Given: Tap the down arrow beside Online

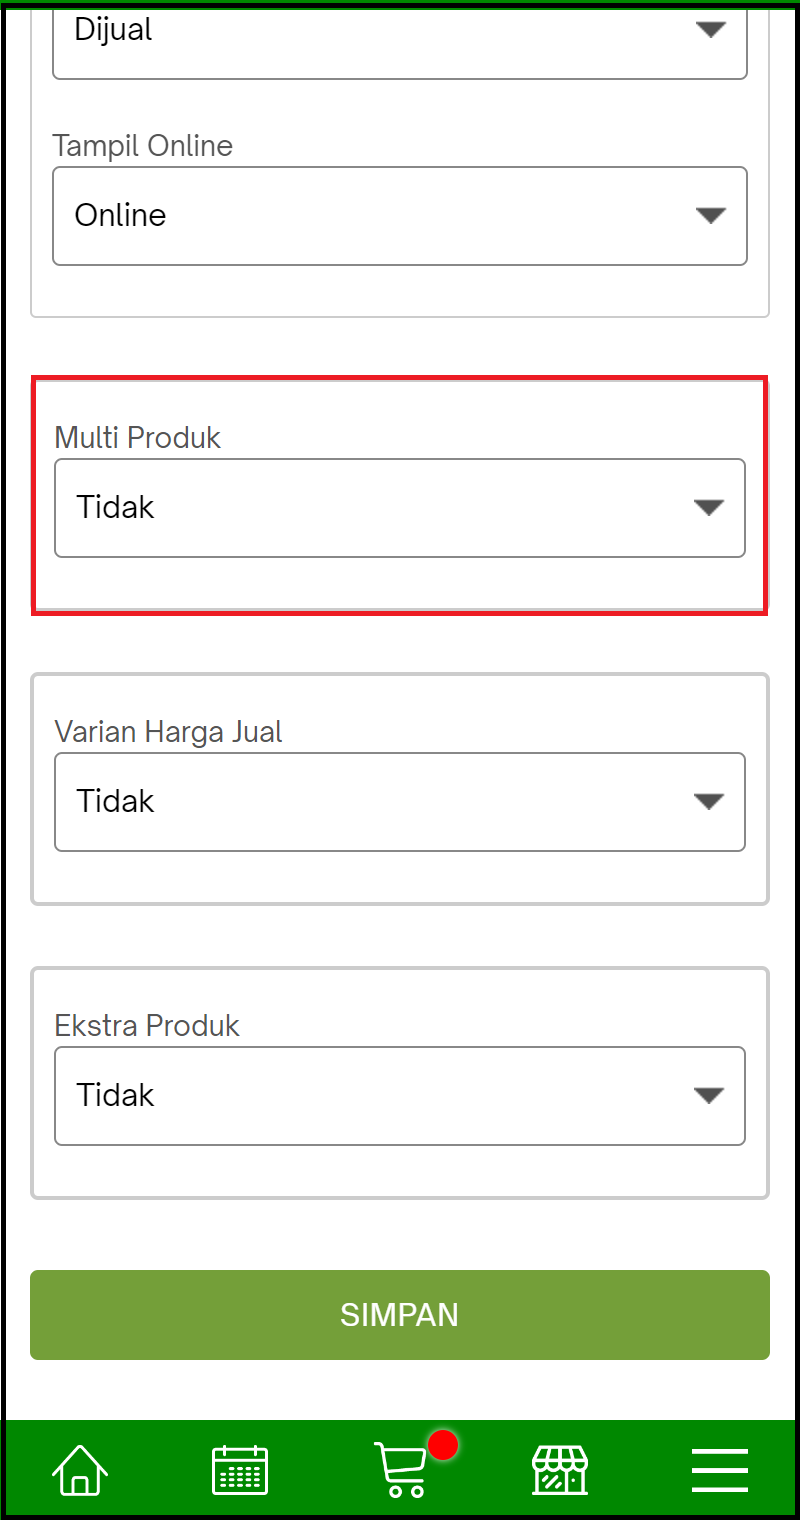Looking at the screenshot, I should (710, 215).
